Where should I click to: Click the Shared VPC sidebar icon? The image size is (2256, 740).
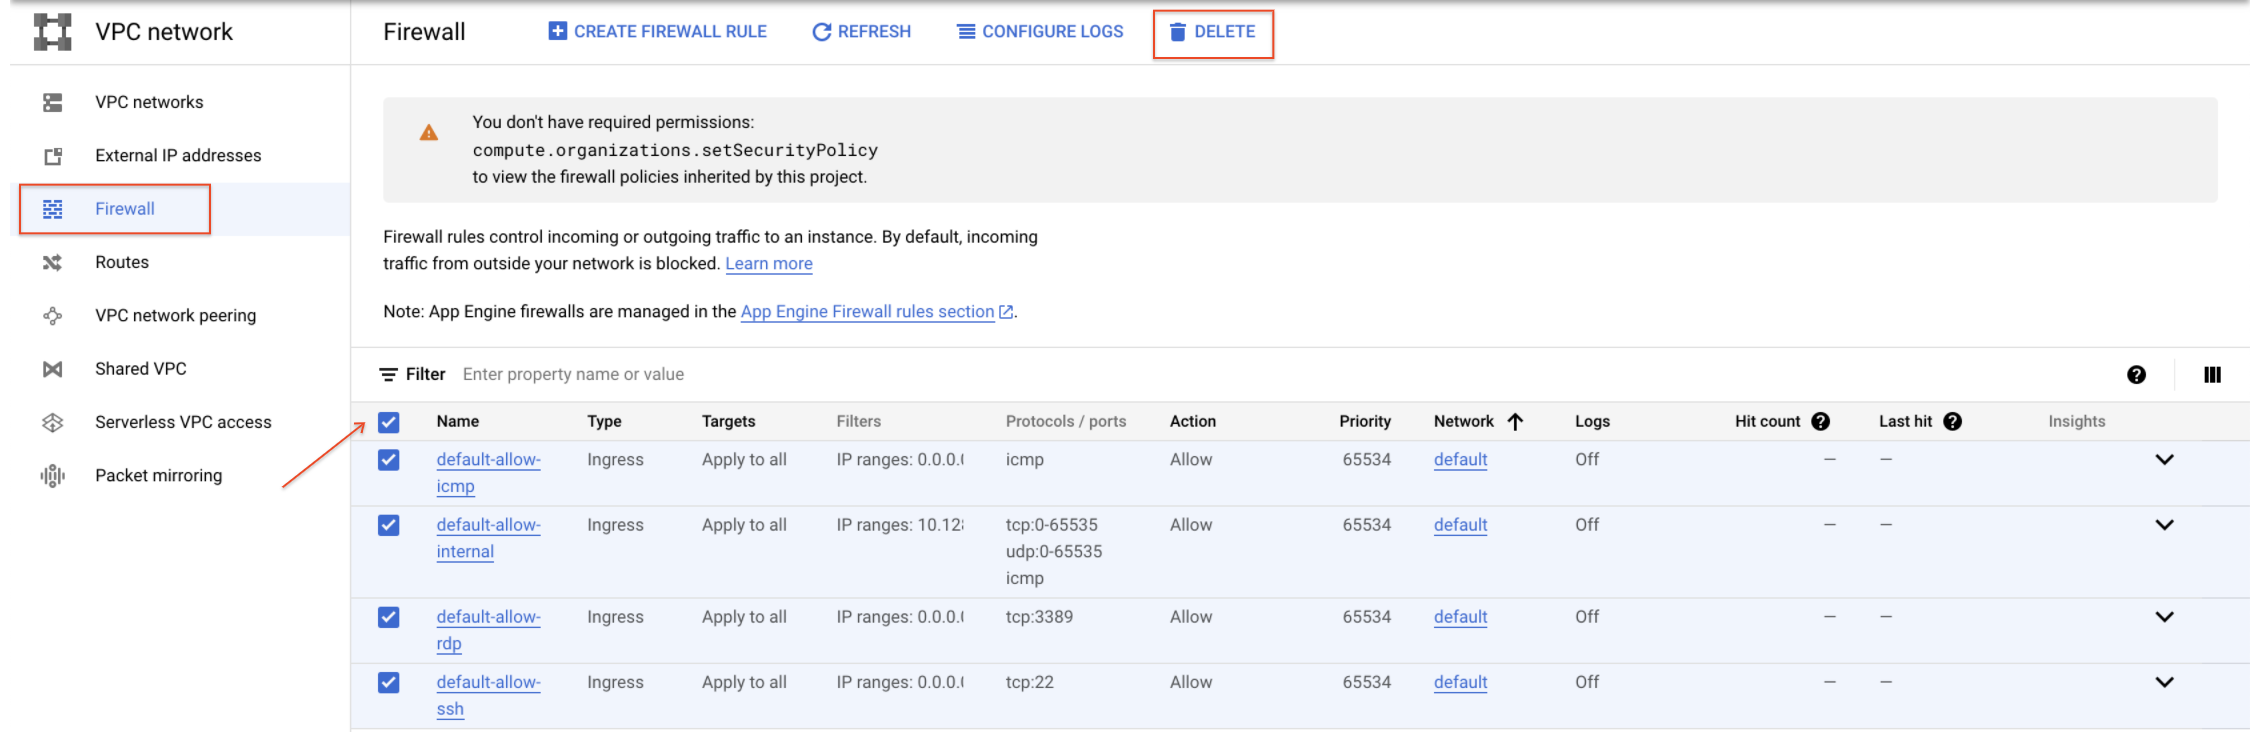53,369
